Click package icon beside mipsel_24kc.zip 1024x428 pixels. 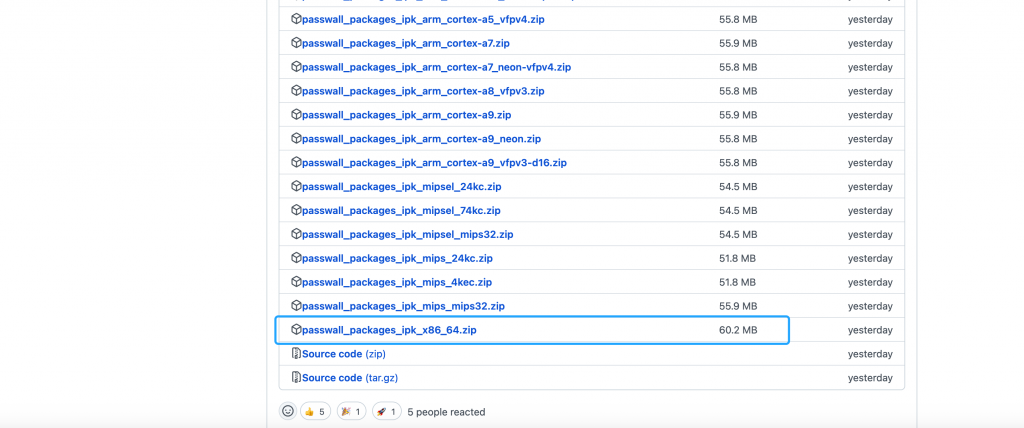[296, 186]
